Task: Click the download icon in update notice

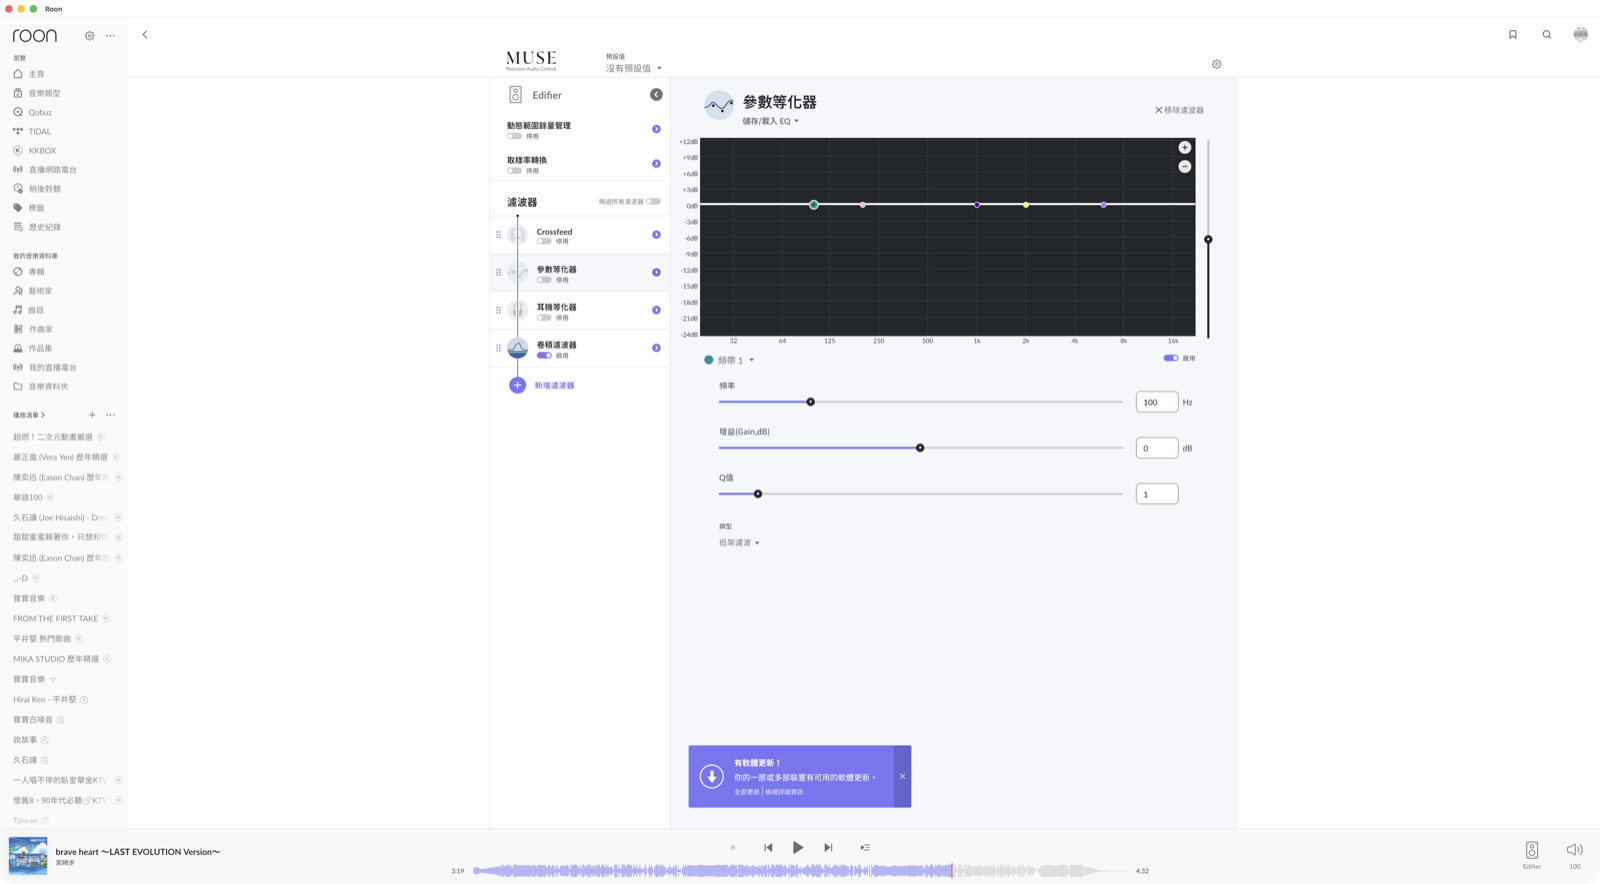Action: pos(712,777)
